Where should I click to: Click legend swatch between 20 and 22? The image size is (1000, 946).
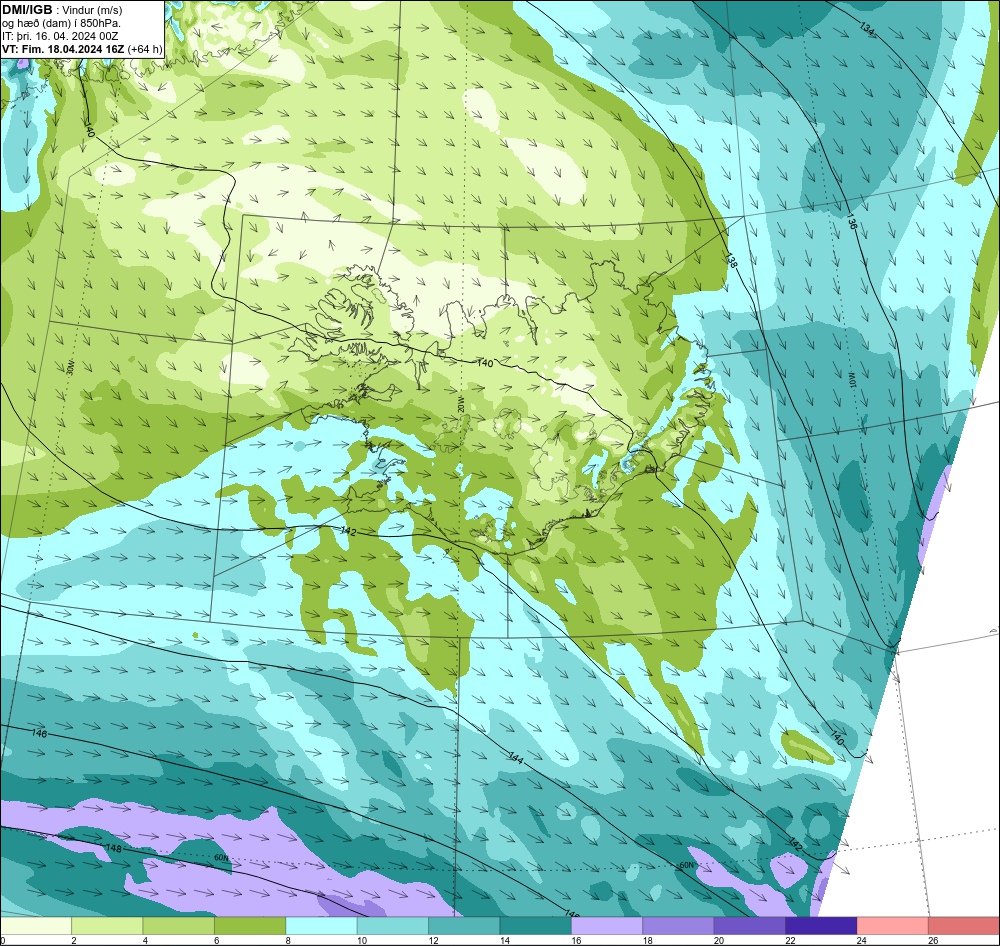coord(750,926)
